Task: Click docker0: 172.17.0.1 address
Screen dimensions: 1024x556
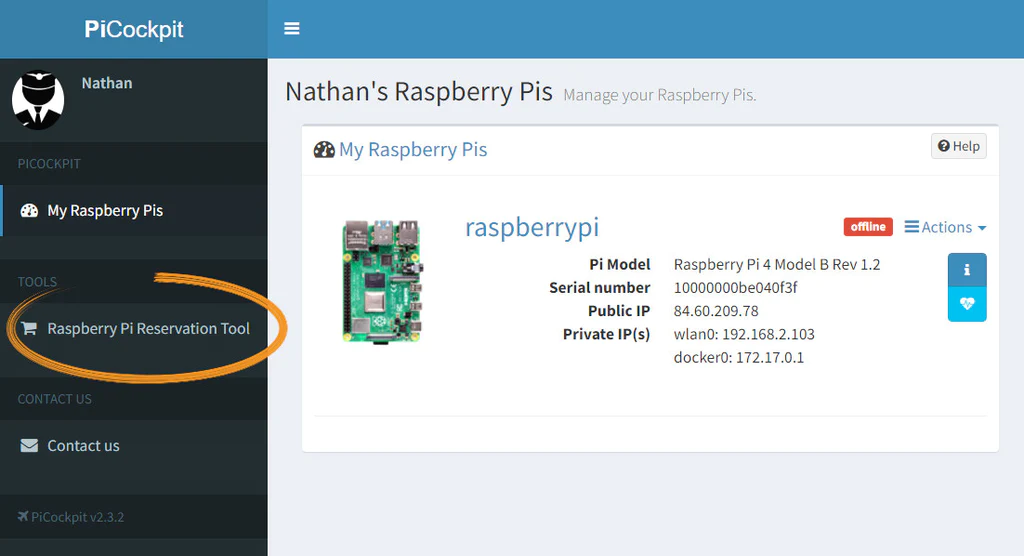Action: [x=739, y=357]
